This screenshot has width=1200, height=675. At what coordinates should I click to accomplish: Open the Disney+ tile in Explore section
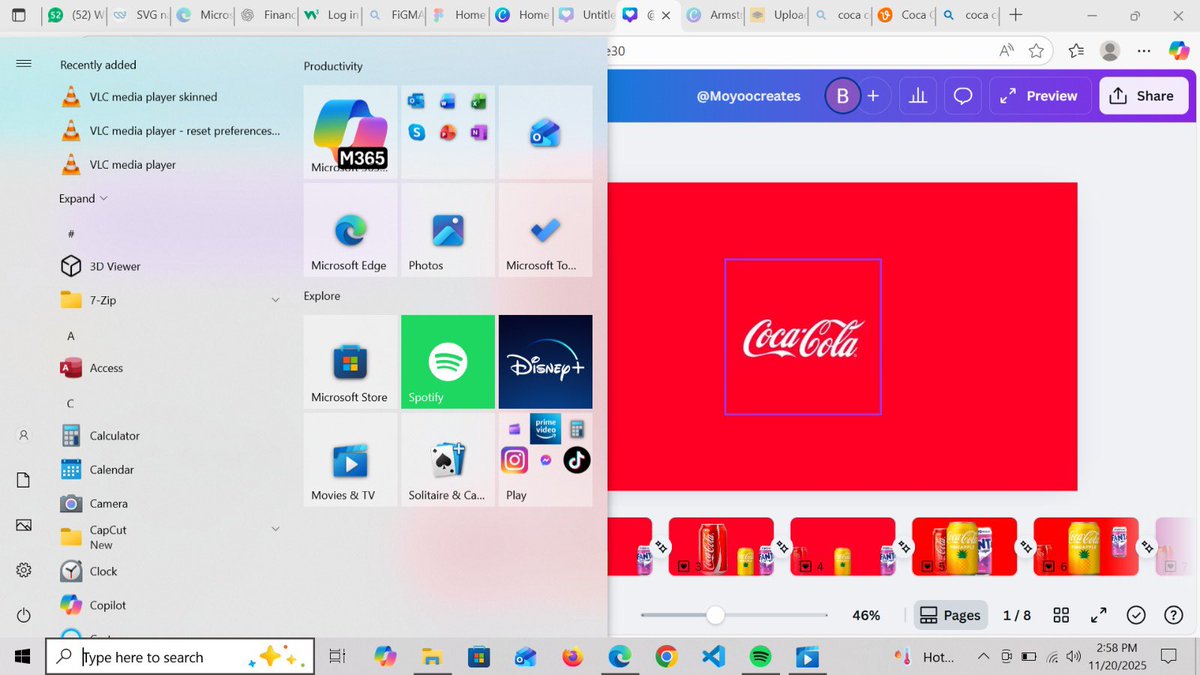(545, 361)
